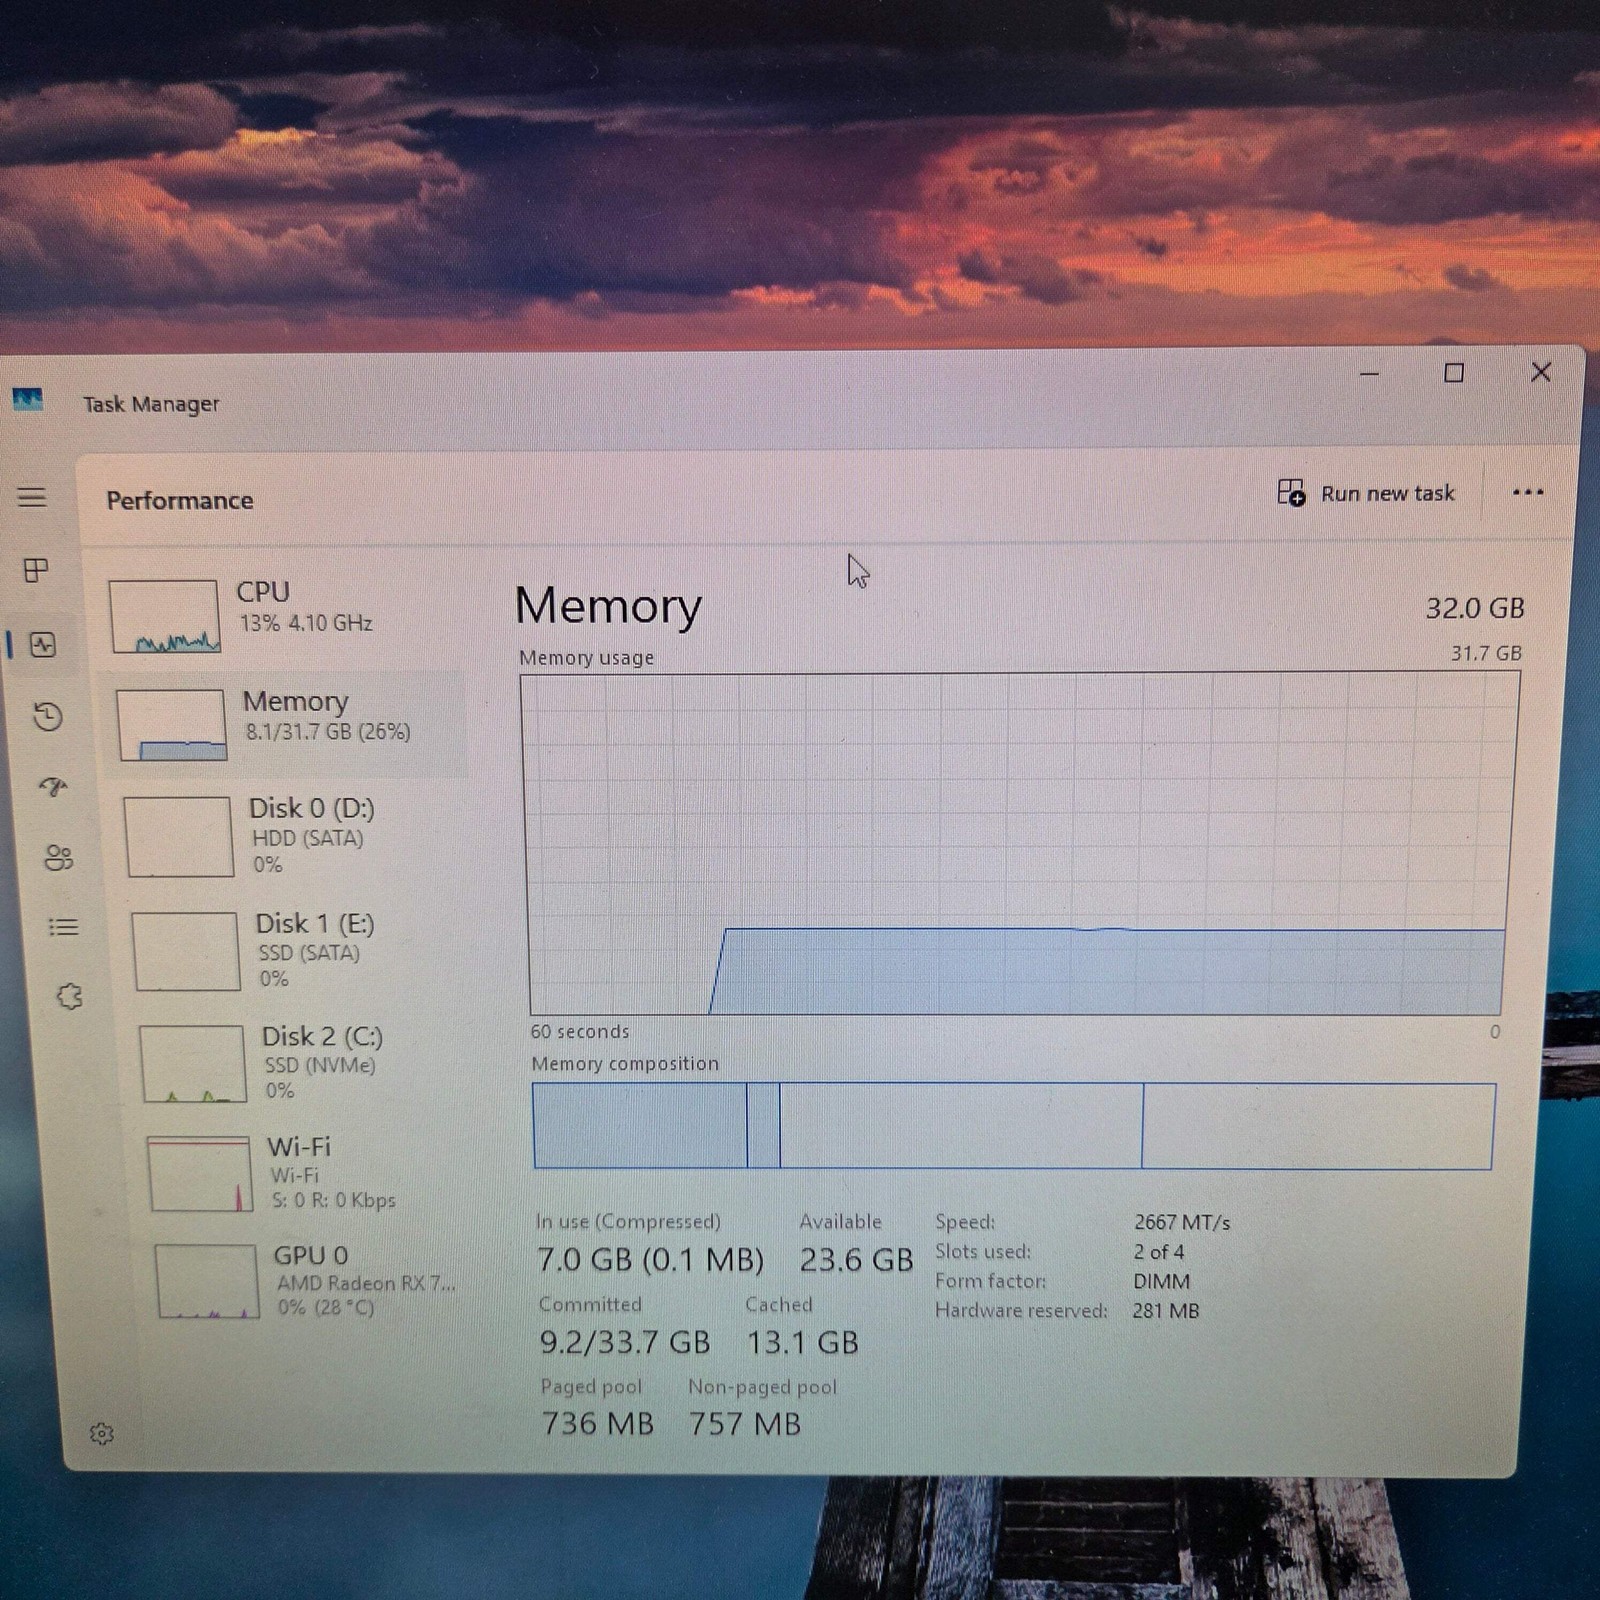Image resolution: width=1600 pixels, height=1600 pixels.
Task: Open the Users page icon
Action: pyautogui.click(x=59, y=857)
